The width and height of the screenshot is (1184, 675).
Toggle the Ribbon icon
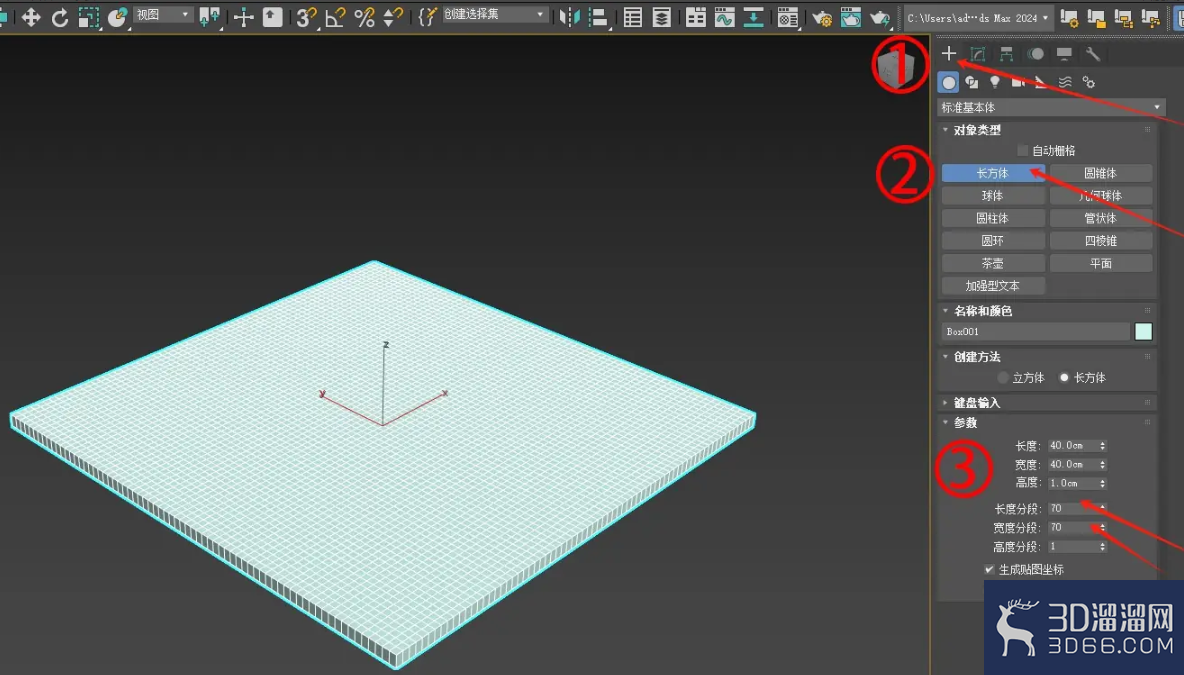tap(695, 17)
